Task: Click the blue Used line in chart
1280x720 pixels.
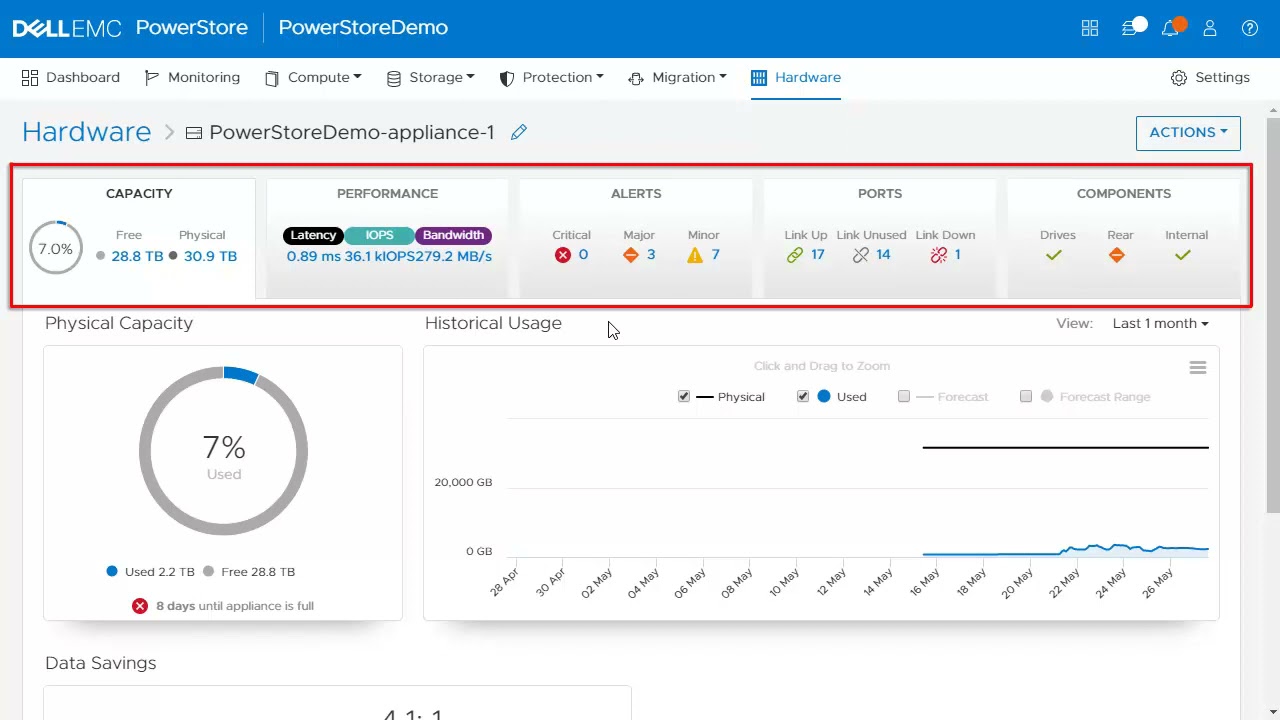Action: [x=1065, y=550]
